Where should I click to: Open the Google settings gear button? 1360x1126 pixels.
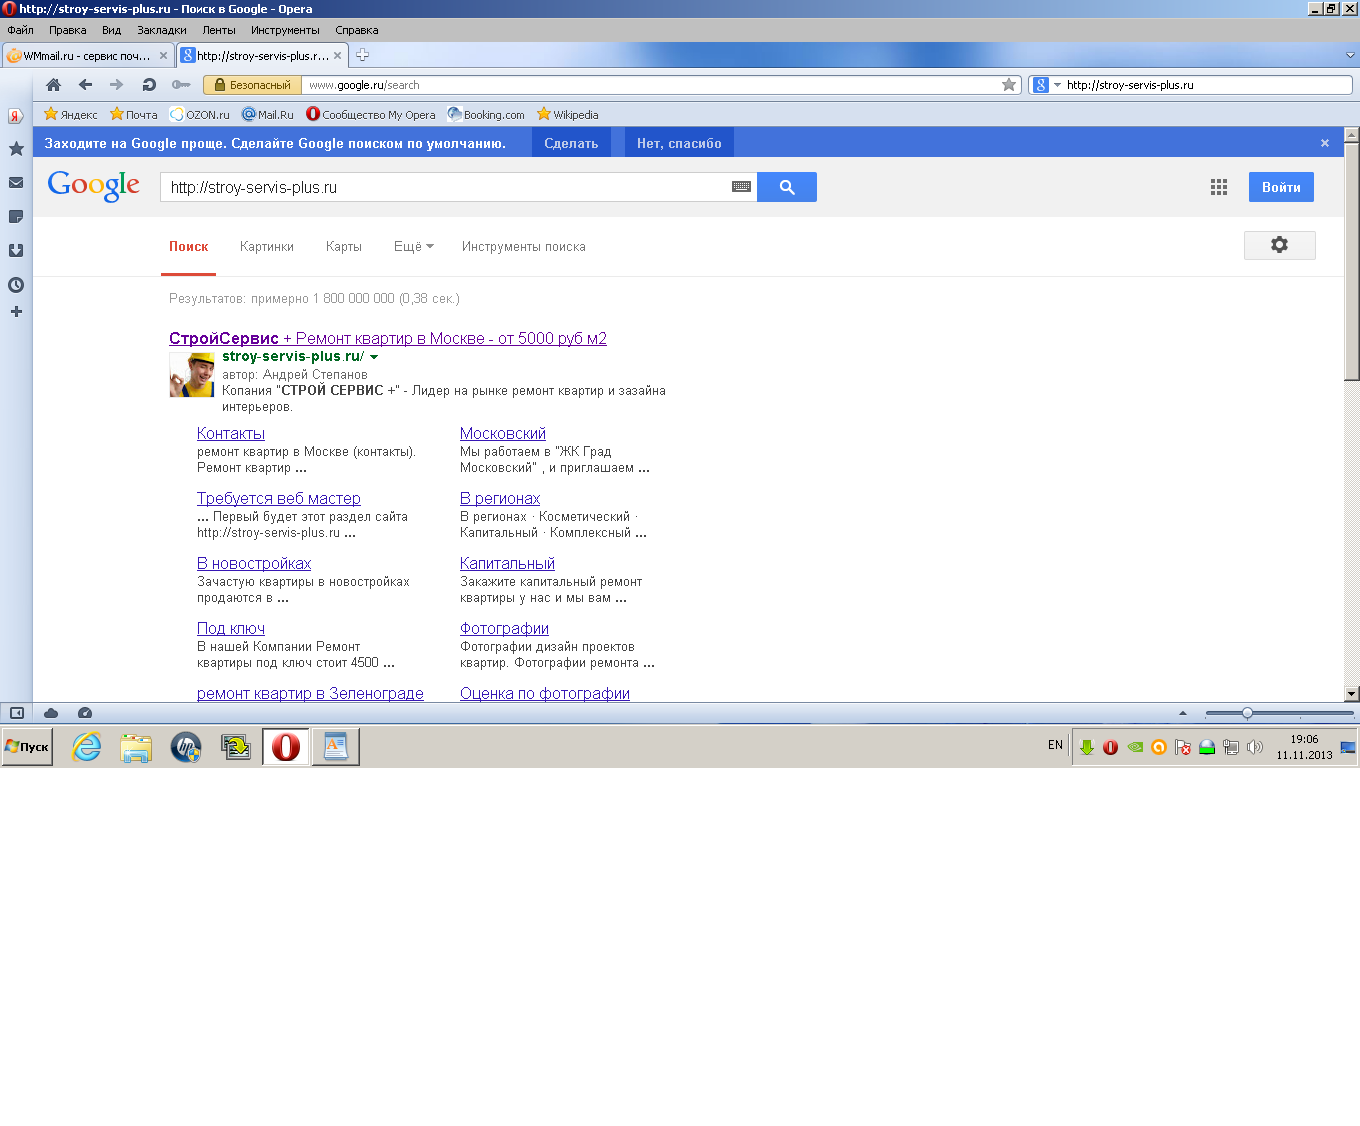pyautogui.click(x=1280, y=245)
